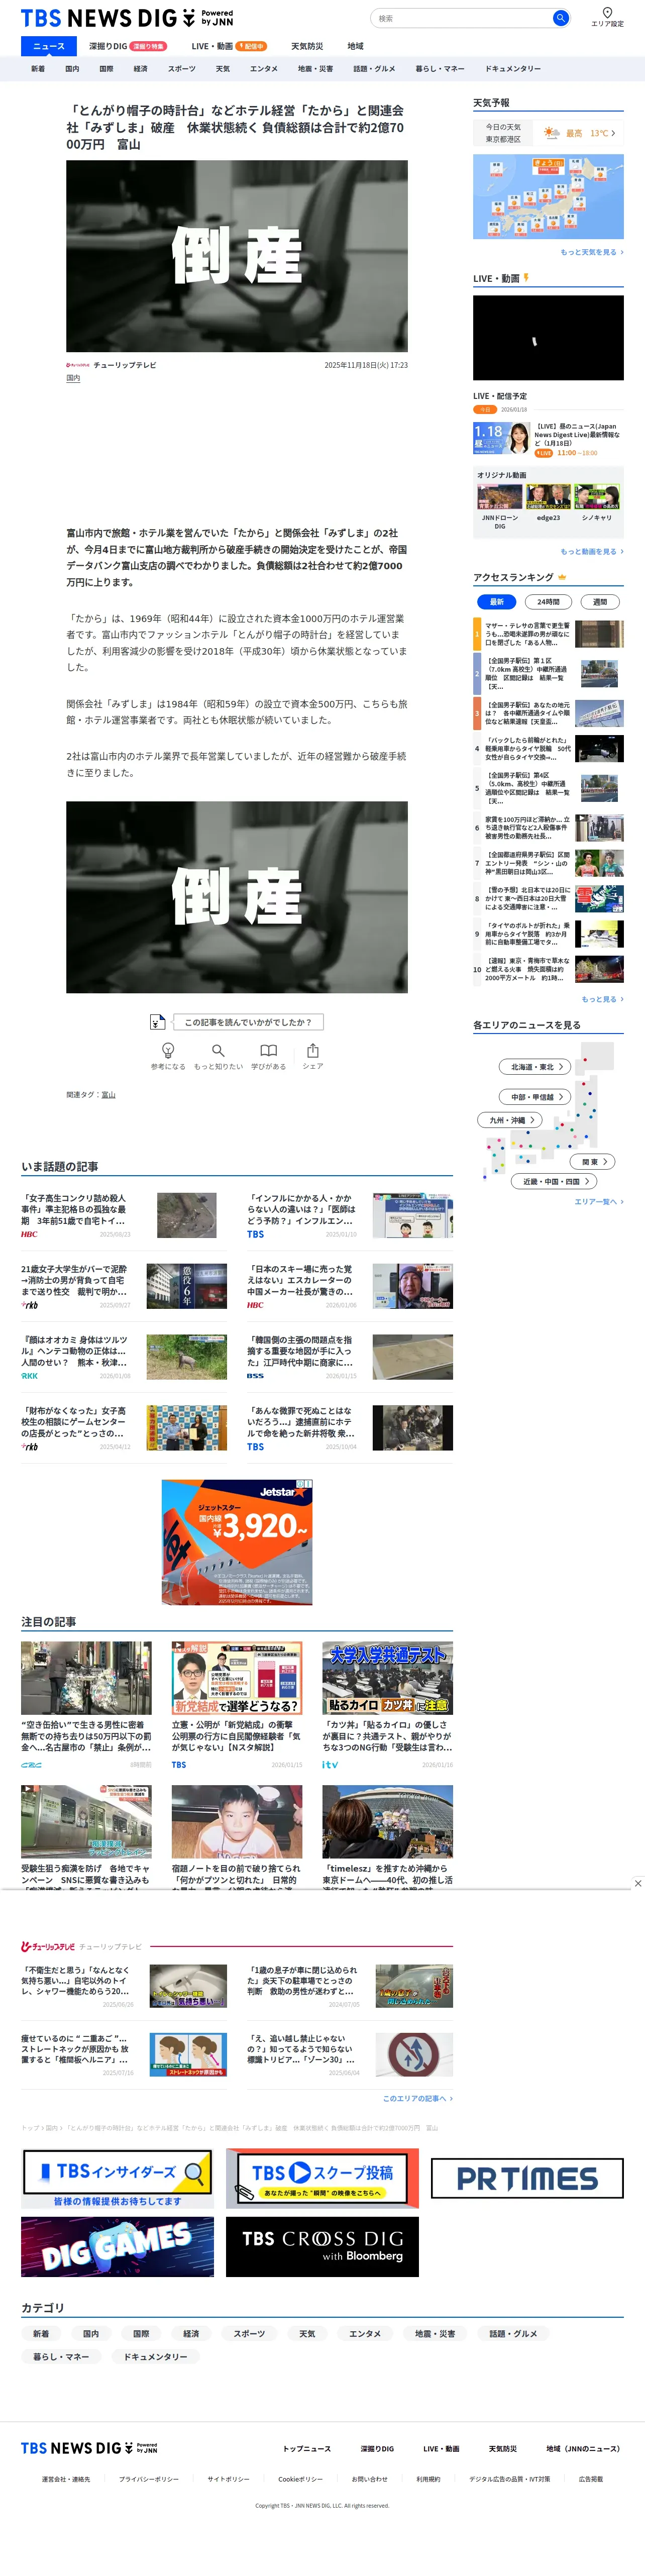This screenshot has width=645, height=2576.
Task: Expand 中部・甲信越 area news
Action: [535, 1097]
